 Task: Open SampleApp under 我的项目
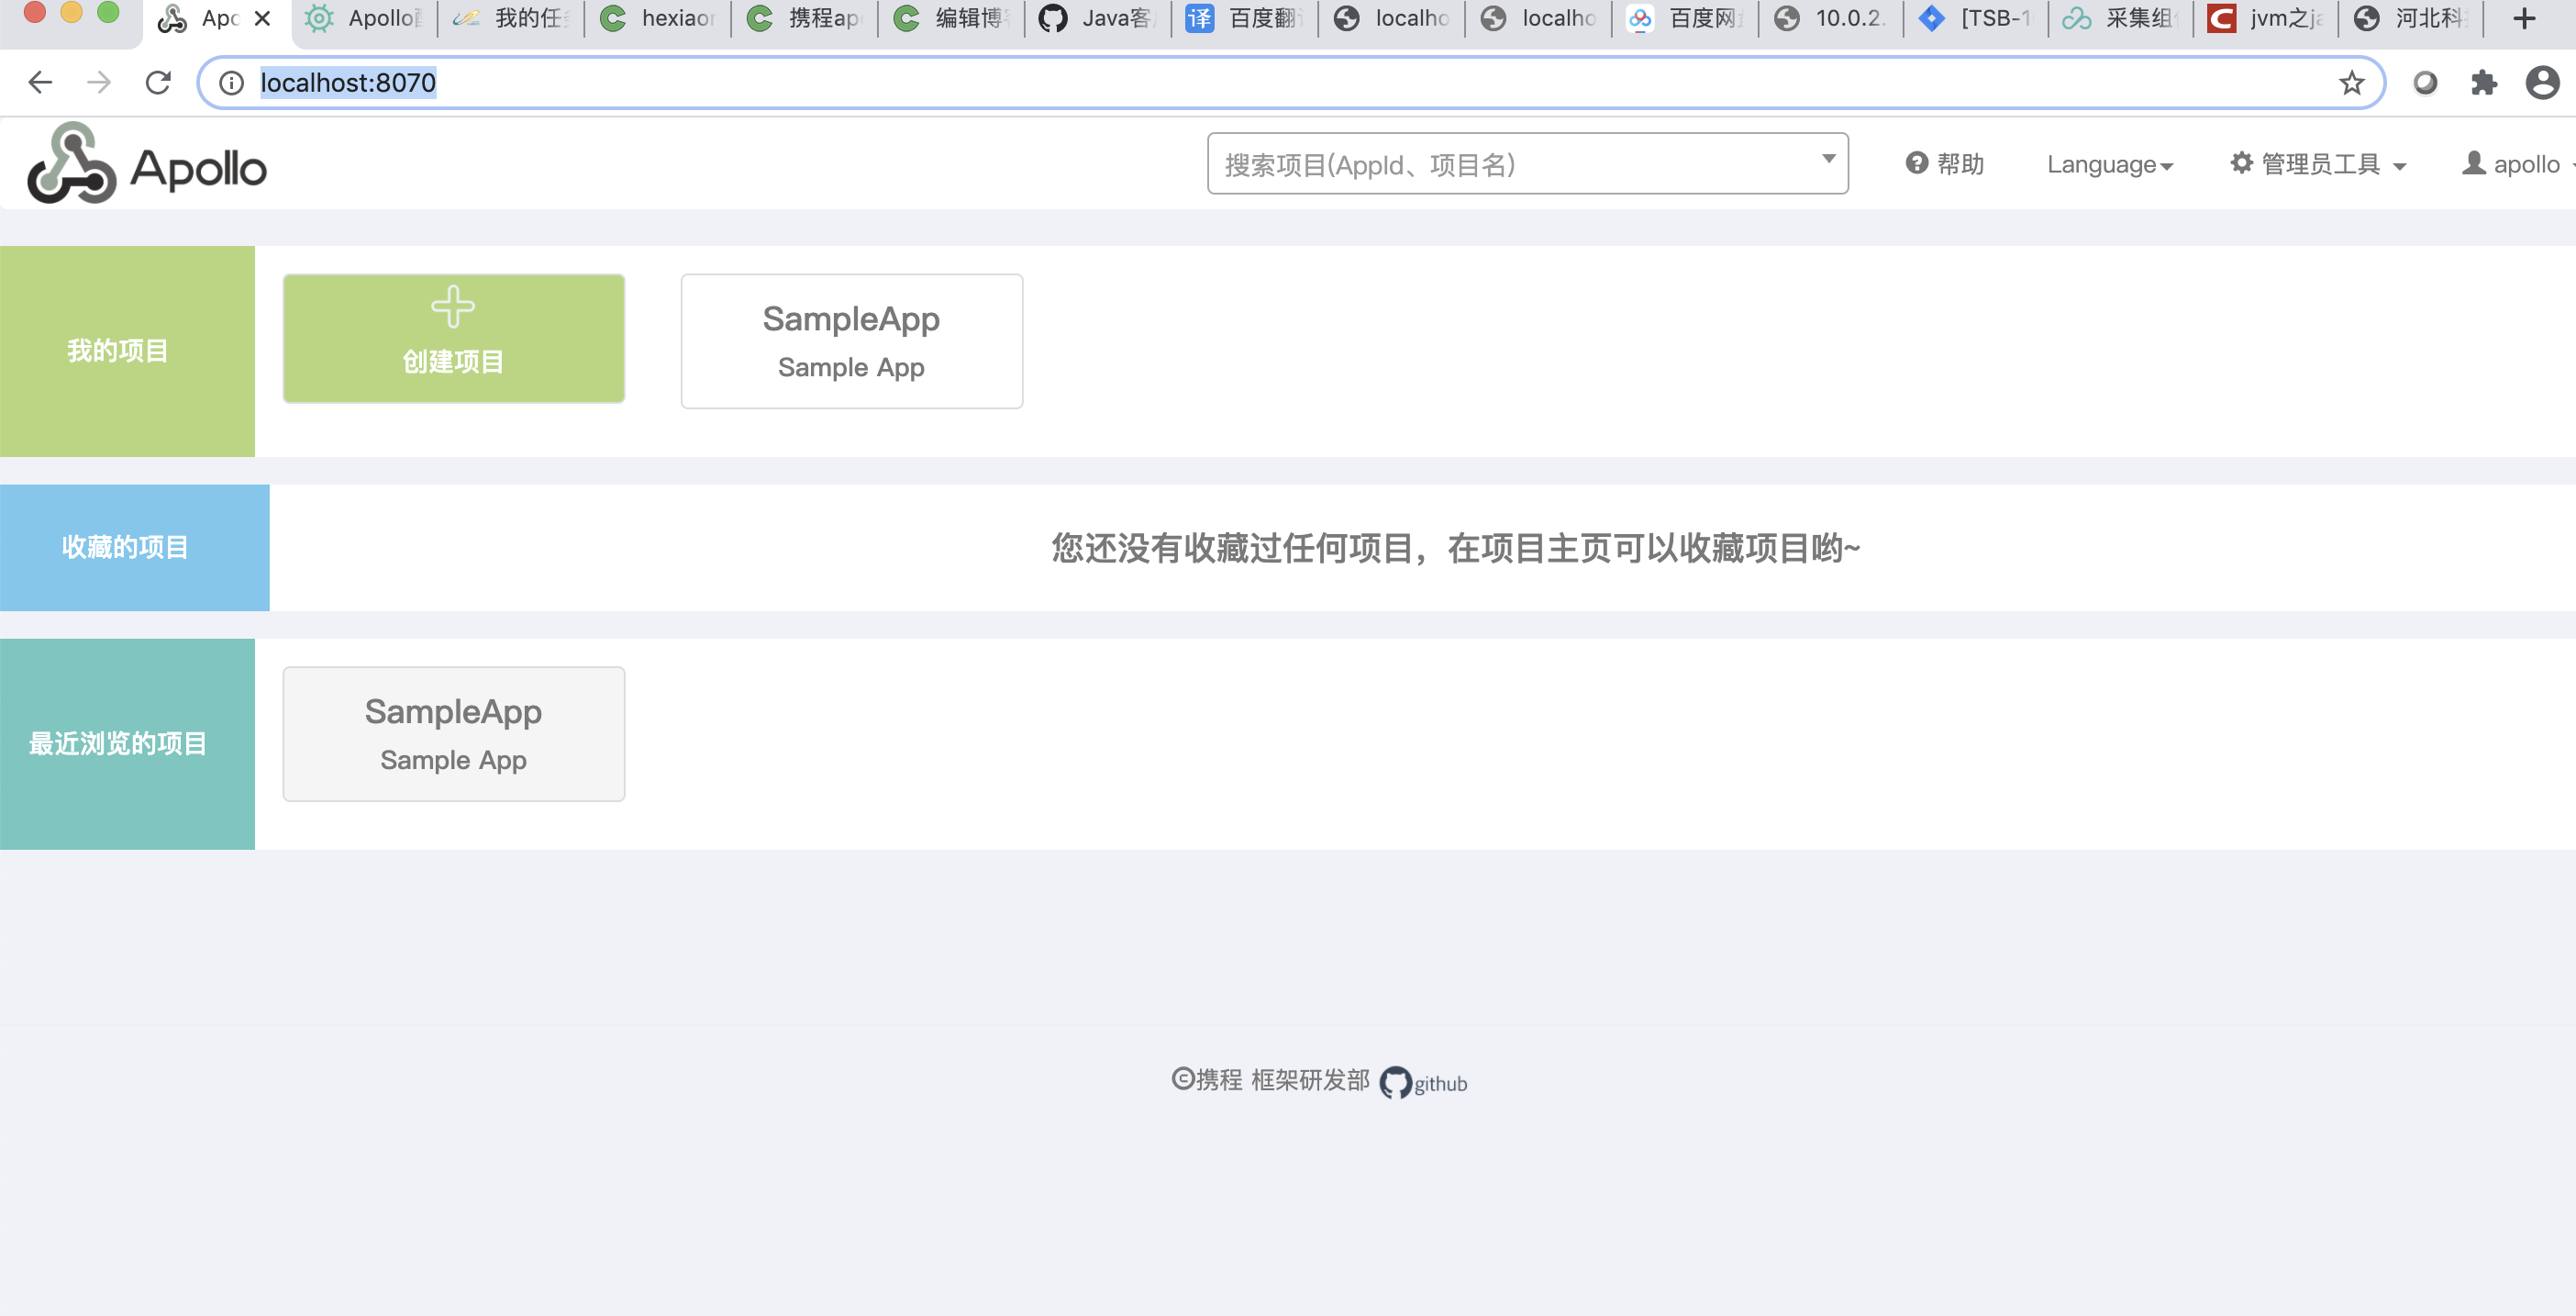[x=852, y=341]
